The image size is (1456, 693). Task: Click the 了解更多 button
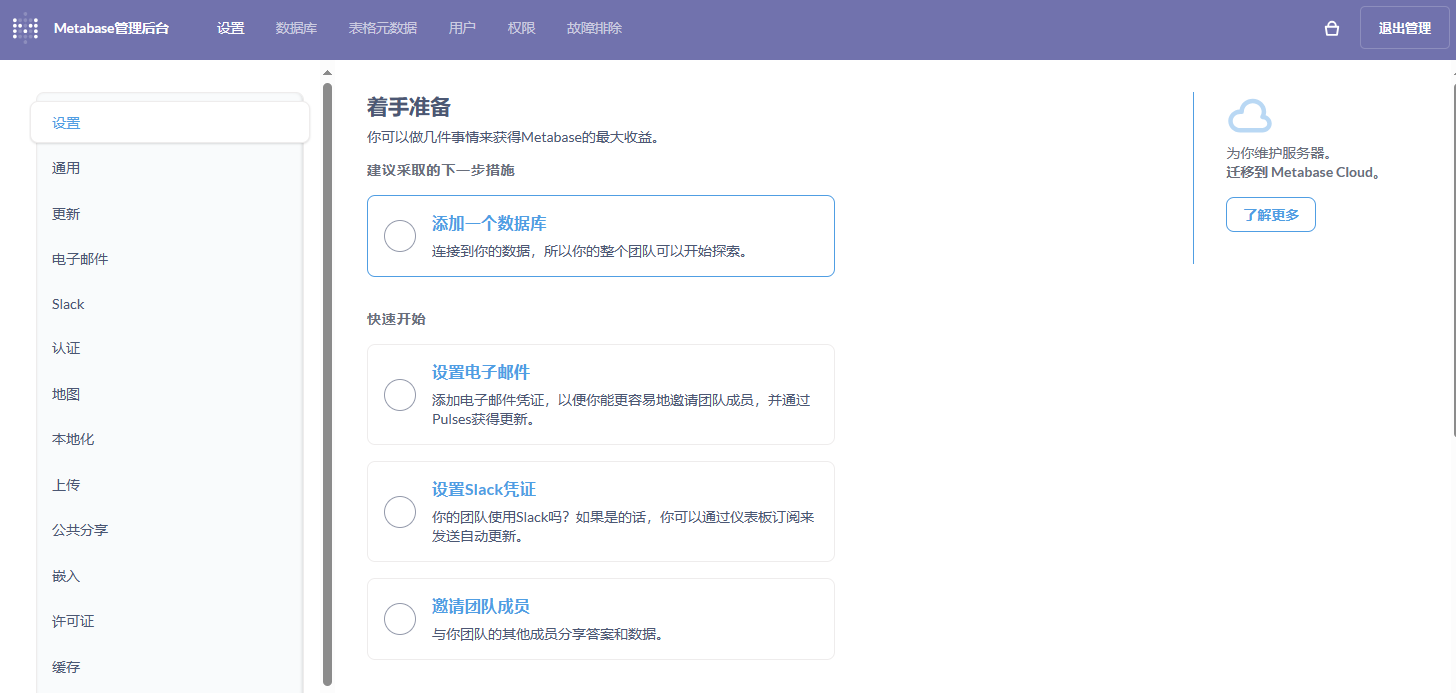1270,215
